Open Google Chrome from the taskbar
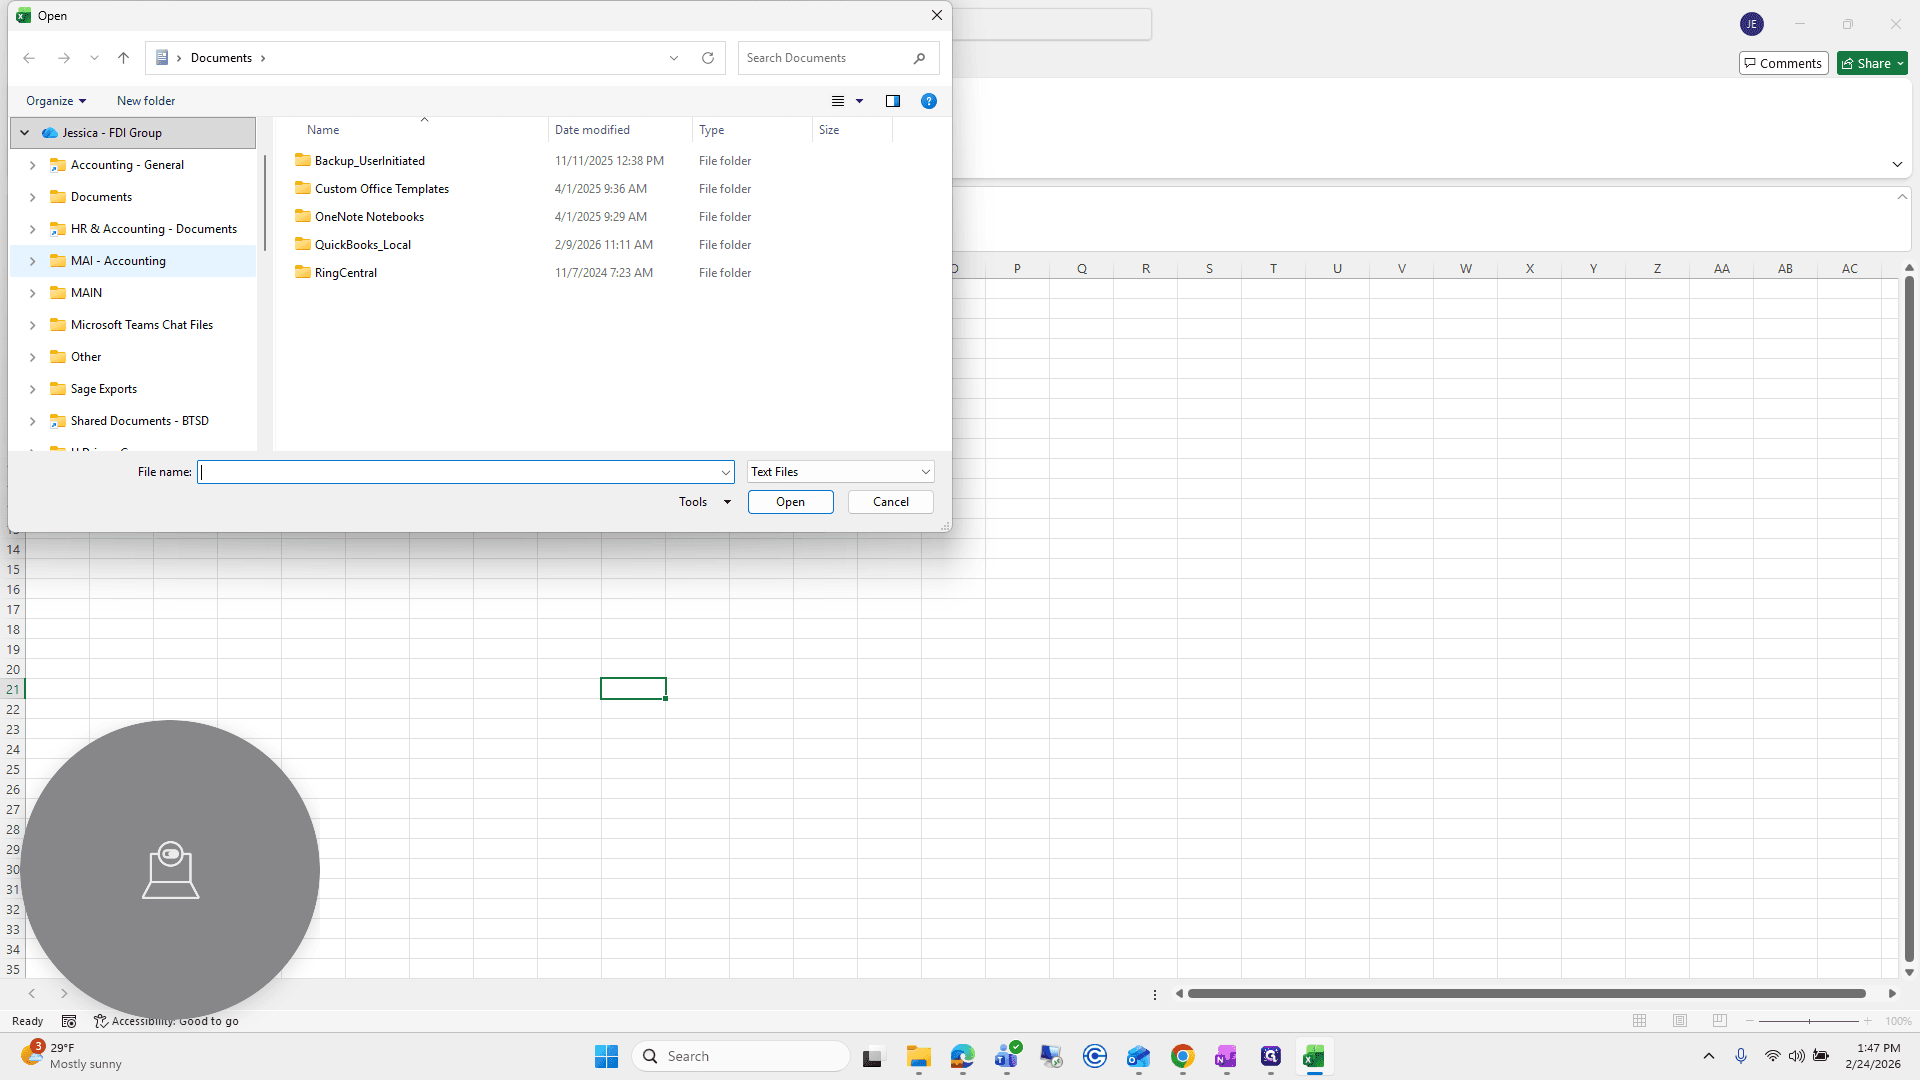Image resolution: width=1920 pixels, height=1080 pixels. tap(1183, 1056)
